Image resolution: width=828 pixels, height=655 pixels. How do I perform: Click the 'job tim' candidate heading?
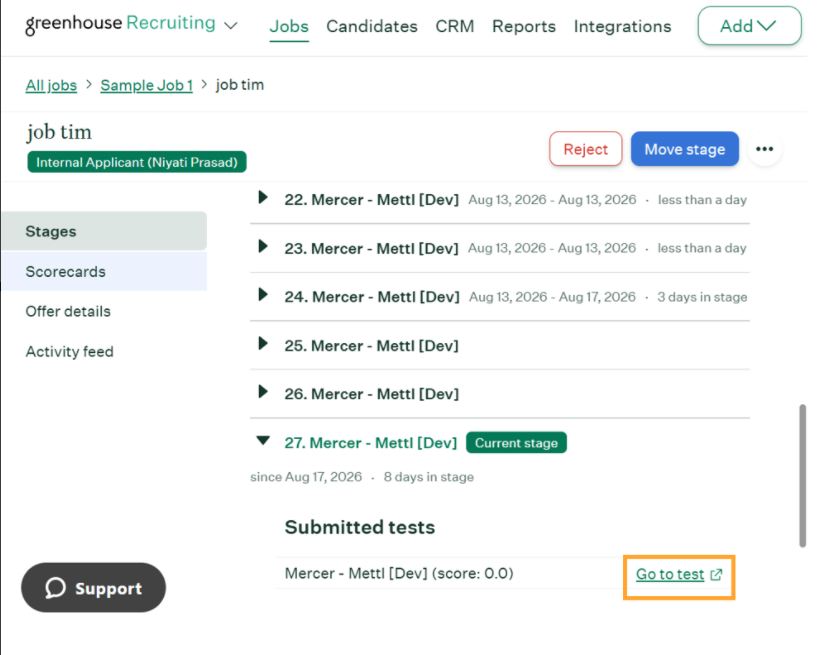pos(59,132)
